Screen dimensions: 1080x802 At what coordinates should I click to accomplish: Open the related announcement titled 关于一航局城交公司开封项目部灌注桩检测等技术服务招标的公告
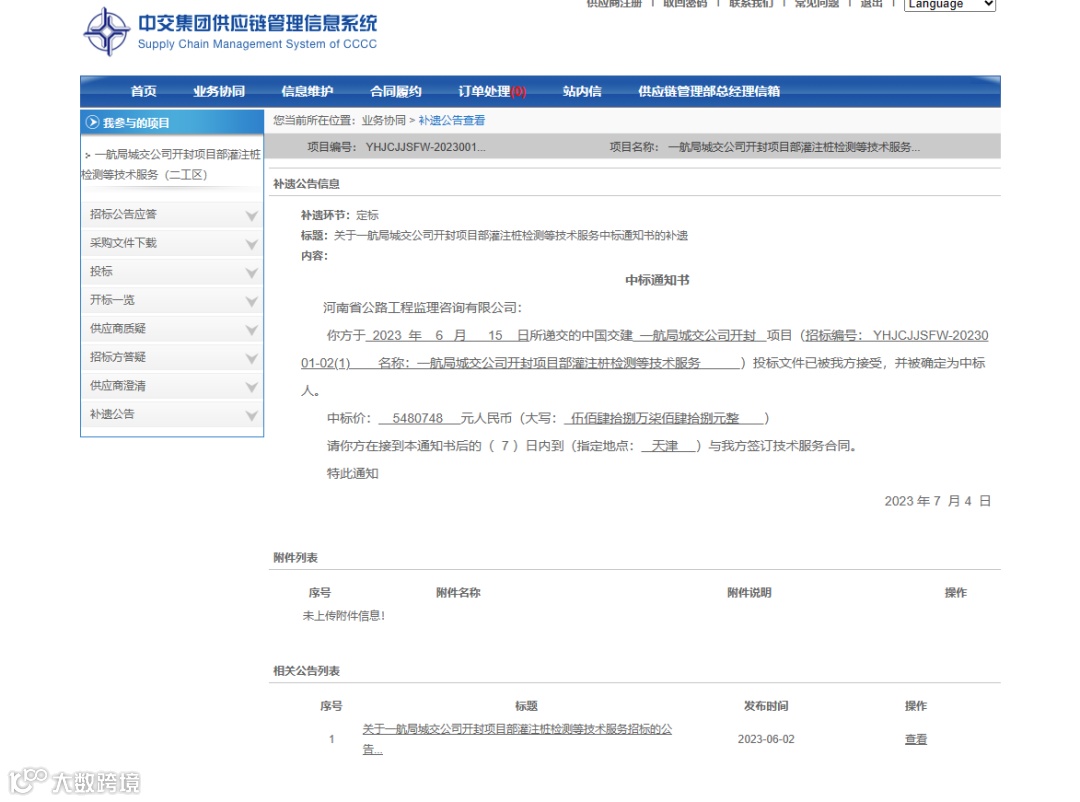(x=517, y=739)
